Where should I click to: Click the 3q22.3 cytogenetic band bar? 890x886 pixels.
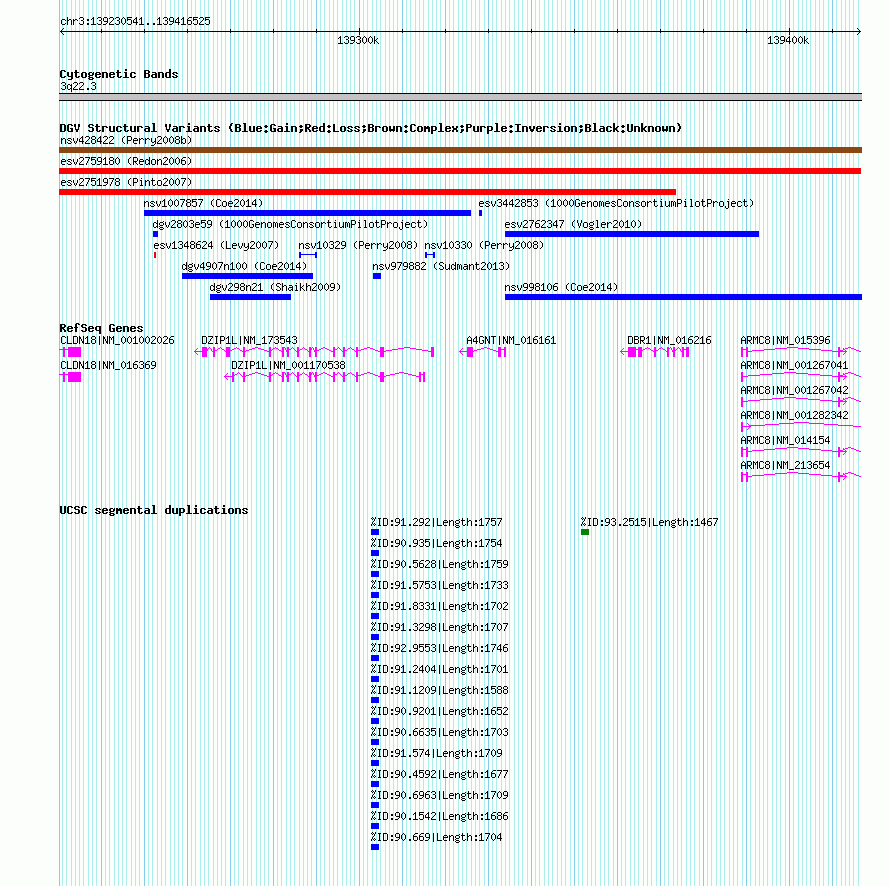[460, 97]
